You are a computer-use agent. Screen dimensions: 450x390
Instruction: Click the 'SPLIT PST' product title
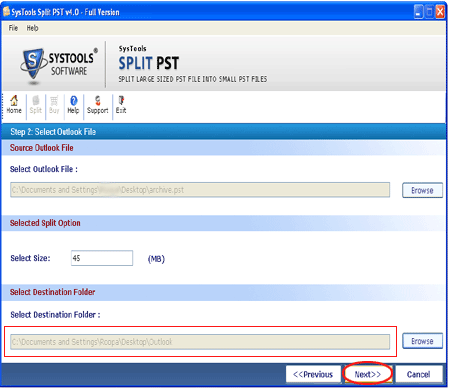[149, 63]
